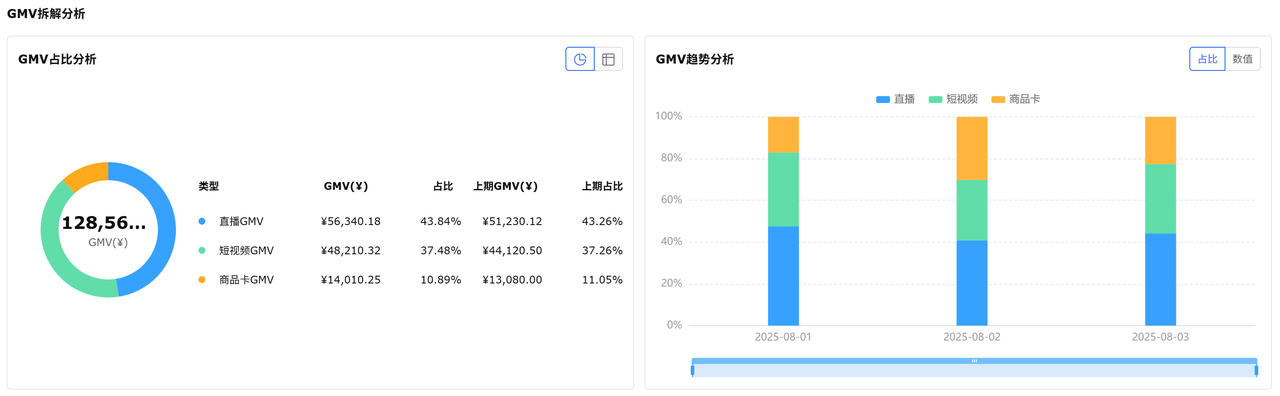The image size is (1280, 396).
Task: Click the 类型 column header
Action: pos(208,186)
